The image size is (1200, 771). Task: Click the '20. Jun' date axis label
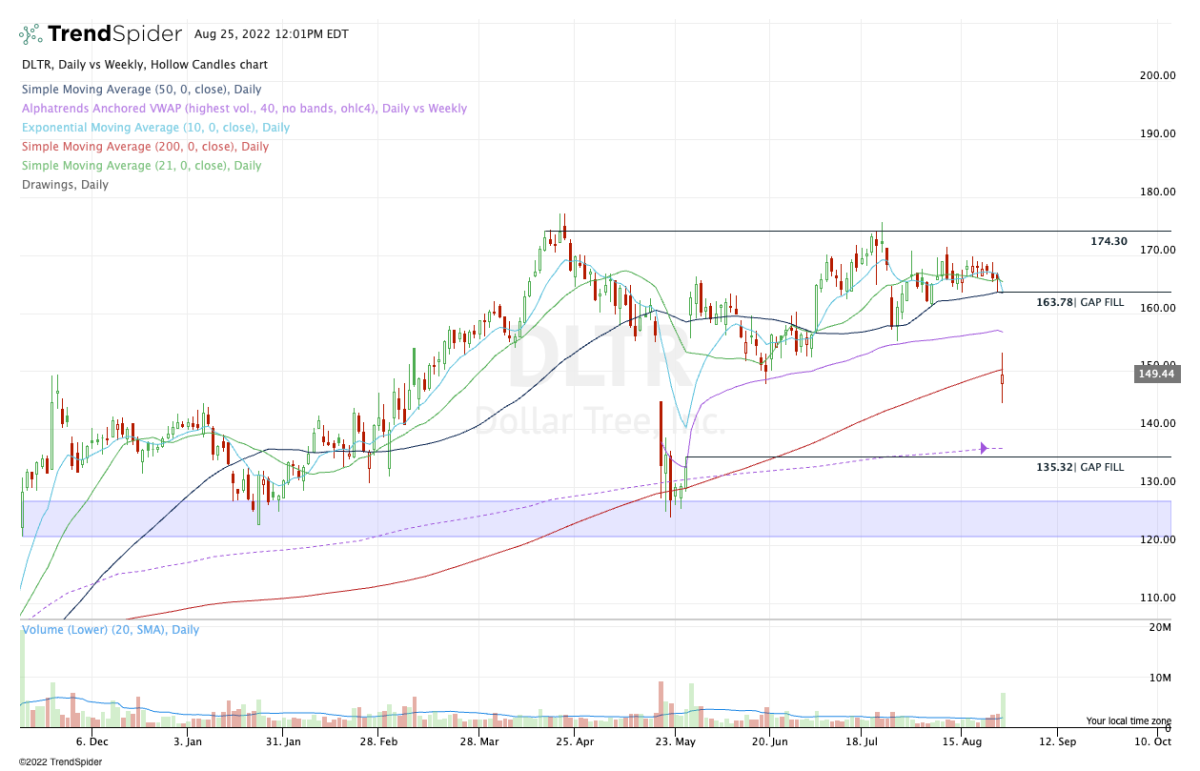tap(768, 742)
